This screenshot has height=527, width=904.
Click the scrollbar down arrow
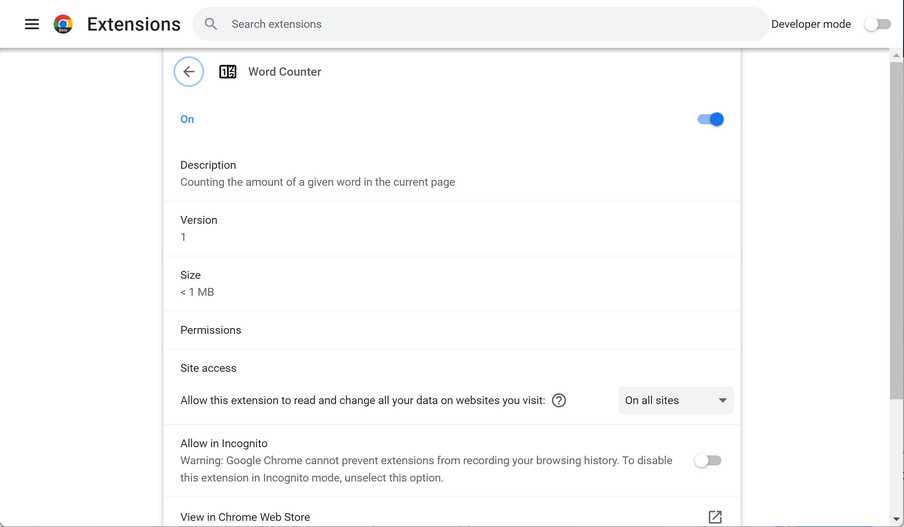pyautogui.click(x=896, y=519)
